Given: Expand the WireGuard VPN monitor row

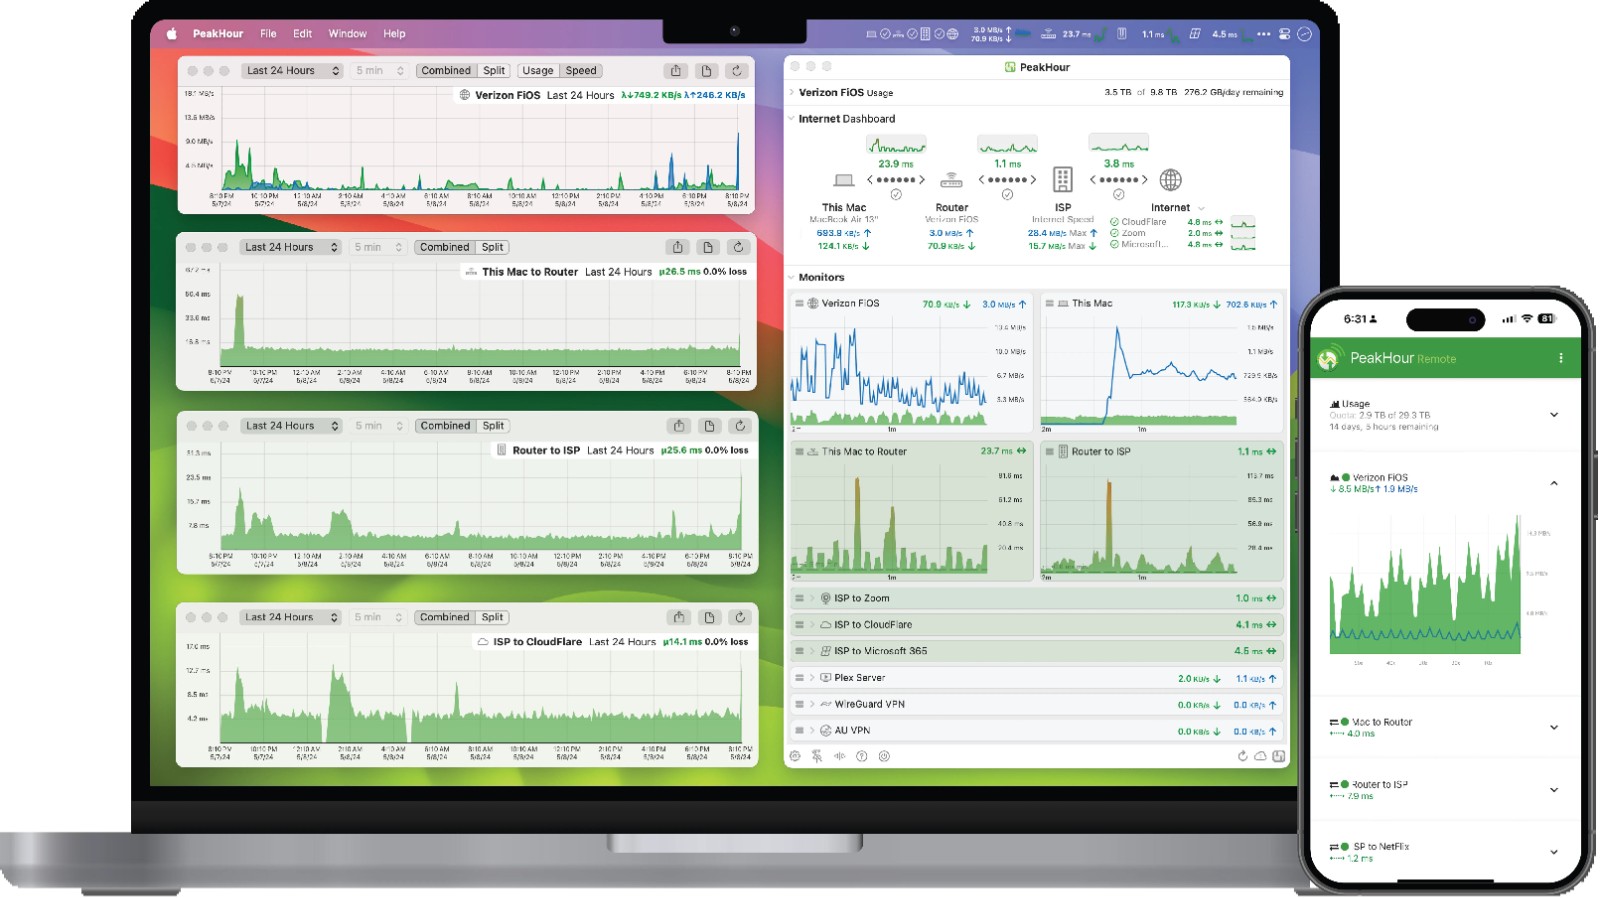Looking at the screenshot, I should click(x=812, y=705).
